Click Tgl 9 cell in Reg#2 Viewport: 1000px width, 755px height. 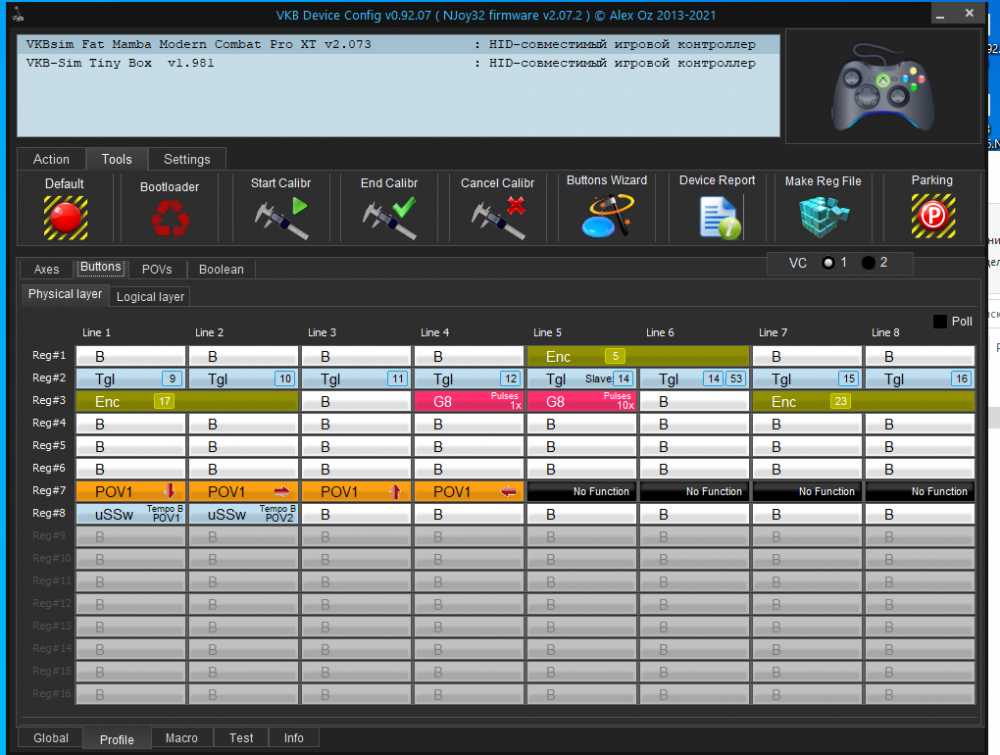(x=131, y=379)
